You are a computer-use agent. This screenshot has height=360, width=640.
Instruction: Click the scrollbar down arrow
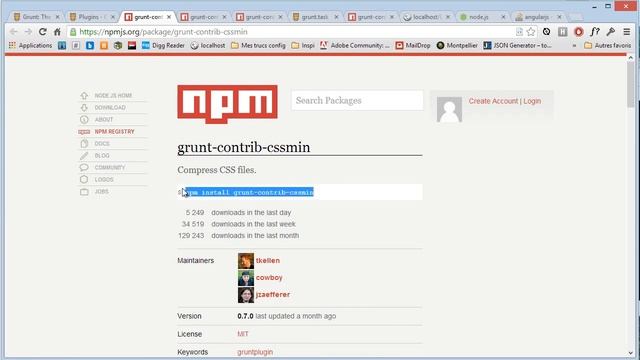coord(631,353)
